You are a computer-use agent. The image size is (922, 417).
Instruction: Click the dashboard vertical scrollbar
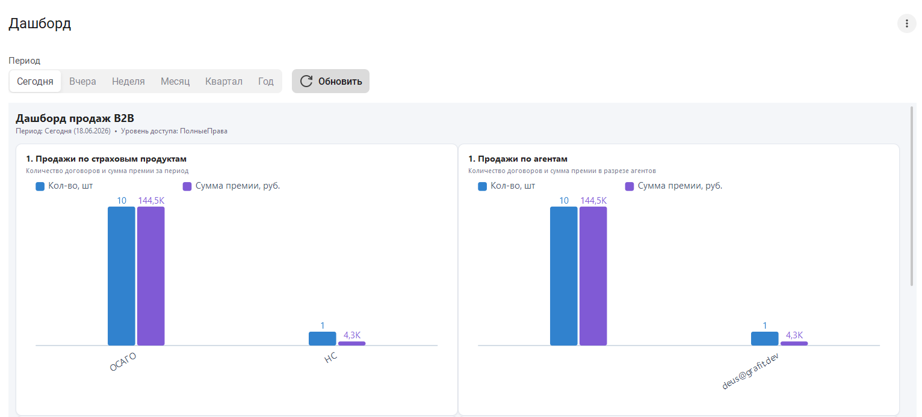click(x=911, y=195)
